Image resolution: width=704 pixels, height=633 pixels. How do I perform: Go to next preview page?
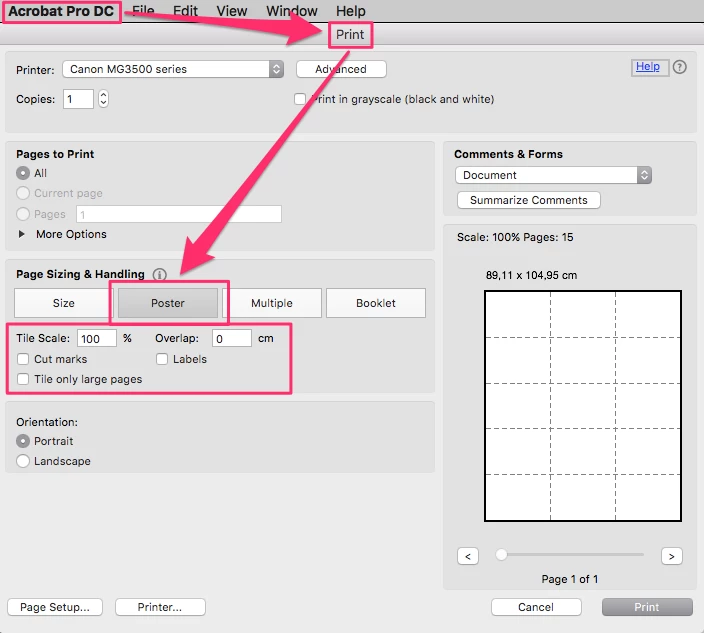672,556
